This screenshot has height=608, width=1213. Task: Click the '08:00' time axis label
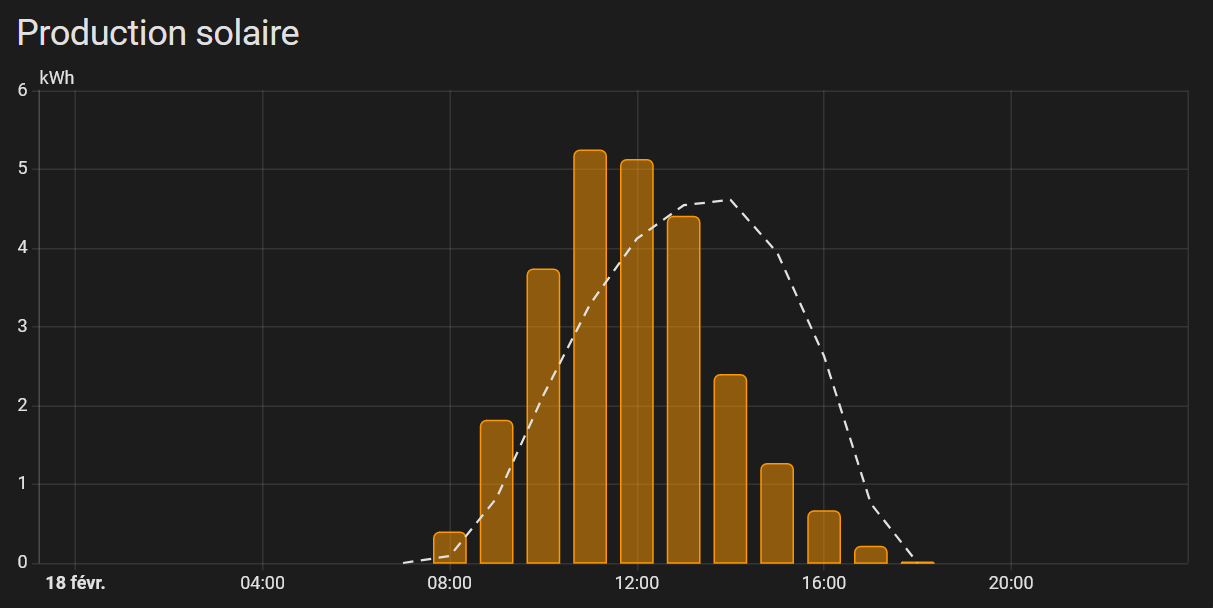tap(450, 583)
